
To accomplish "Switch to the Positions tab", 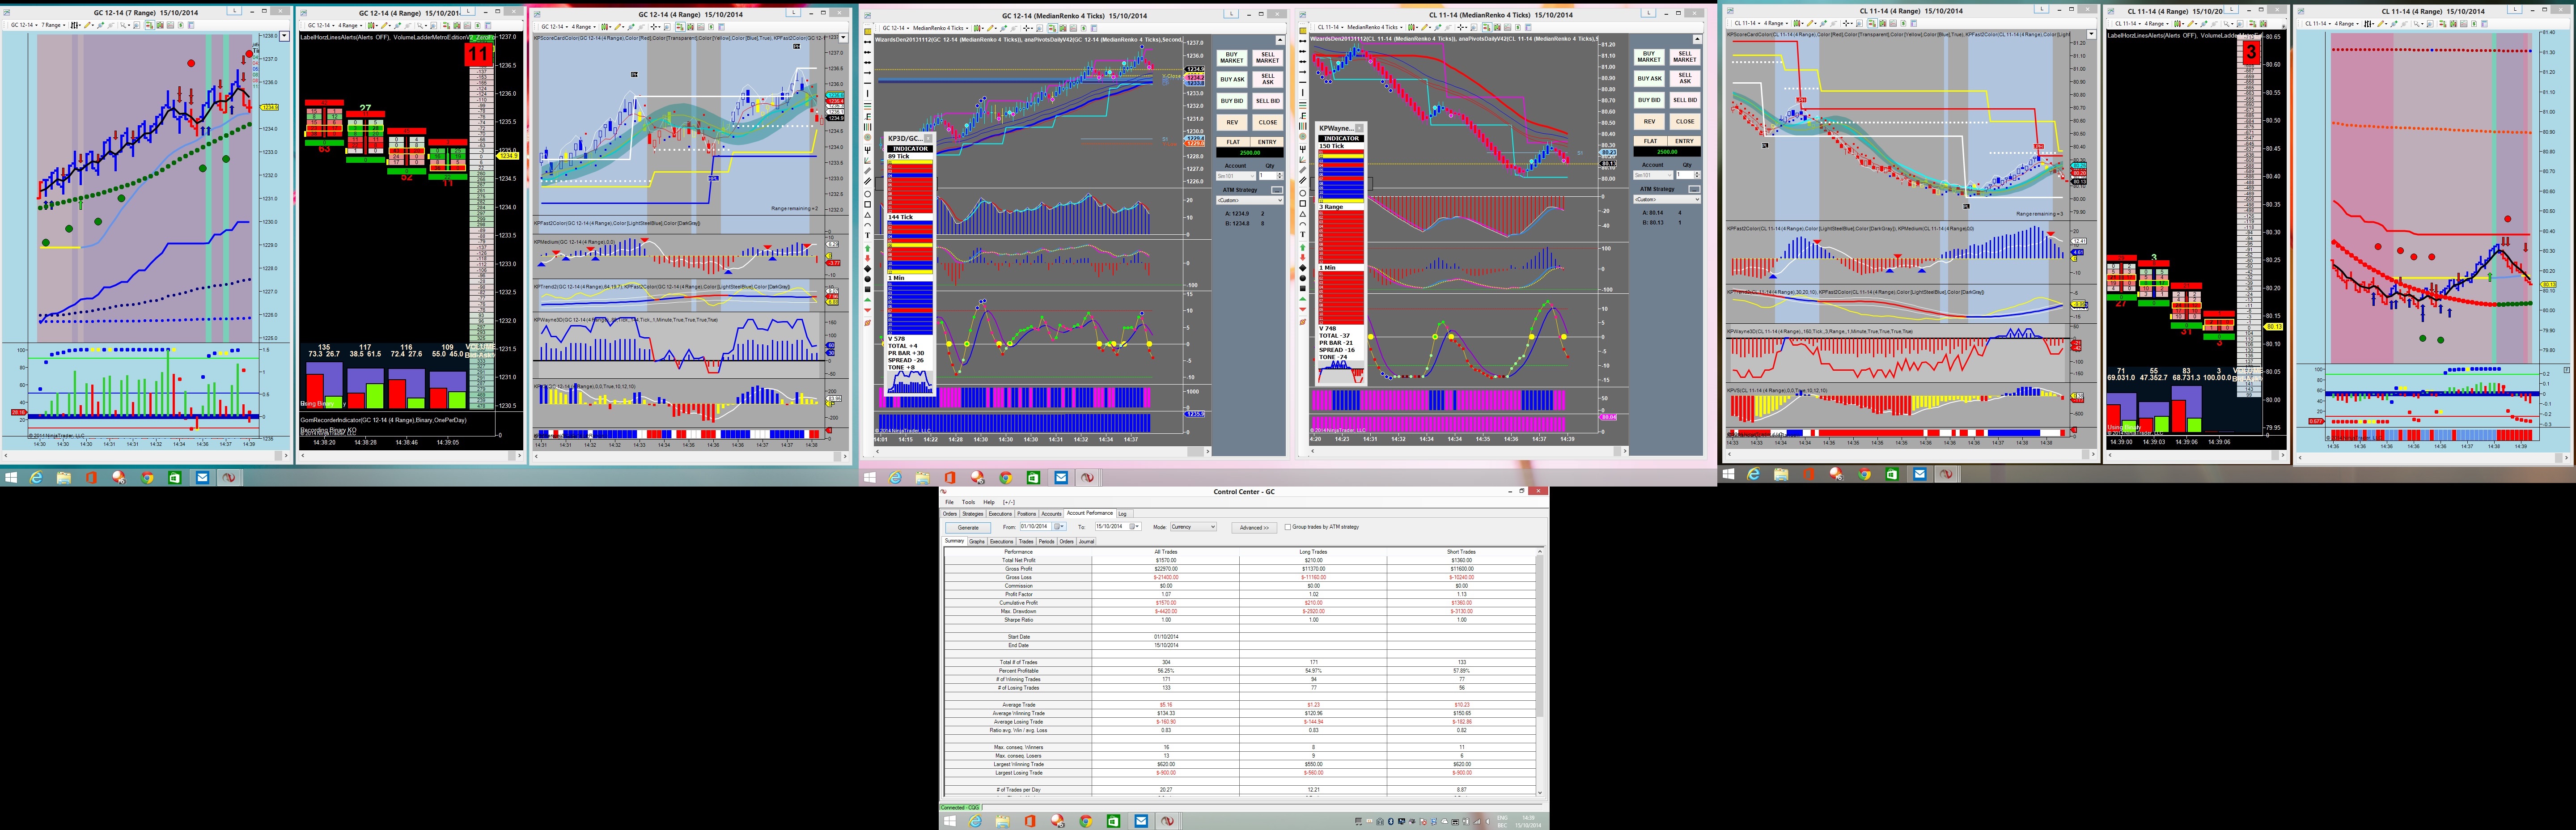I will click(x=1027, y=514).
